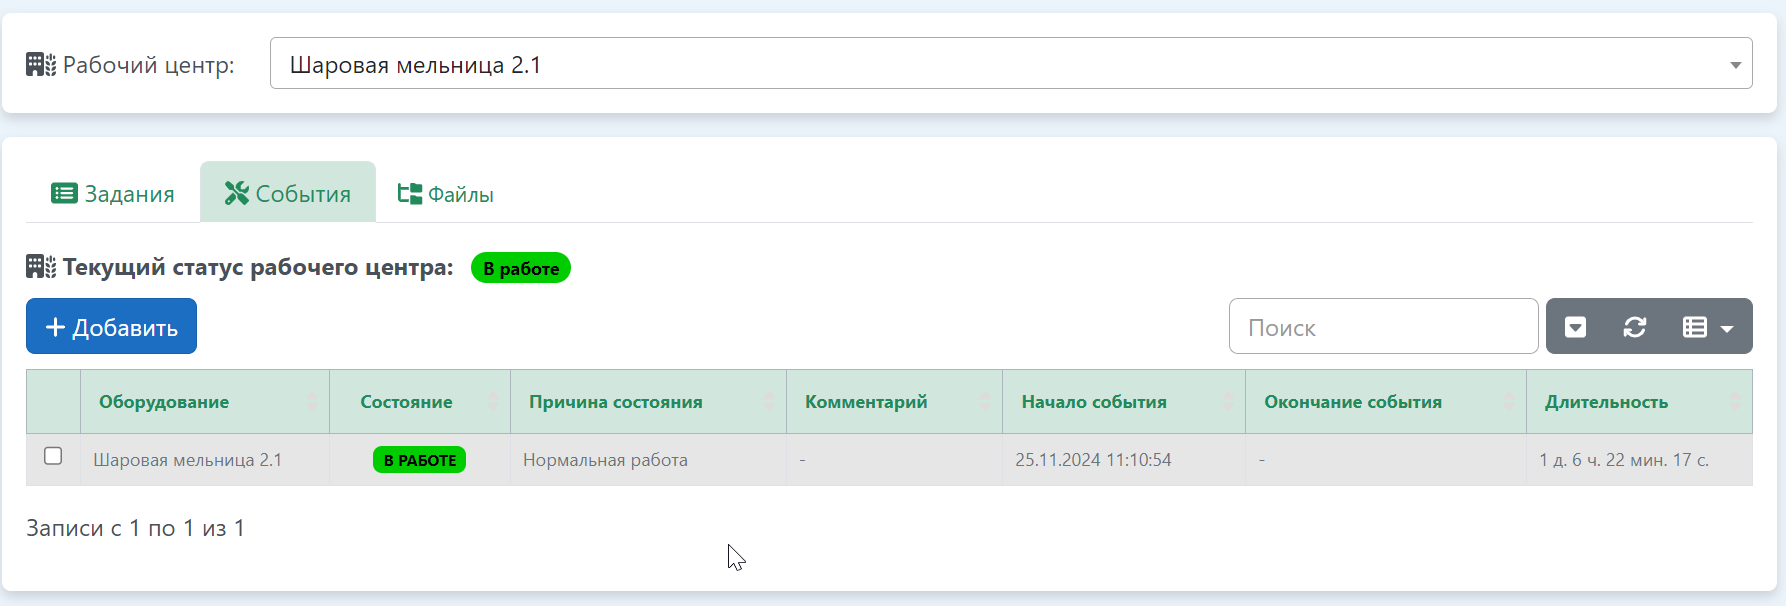Screen dimensions: 1786x606
Task: Sort by Начало события column header
Action: coord(1094,402)
